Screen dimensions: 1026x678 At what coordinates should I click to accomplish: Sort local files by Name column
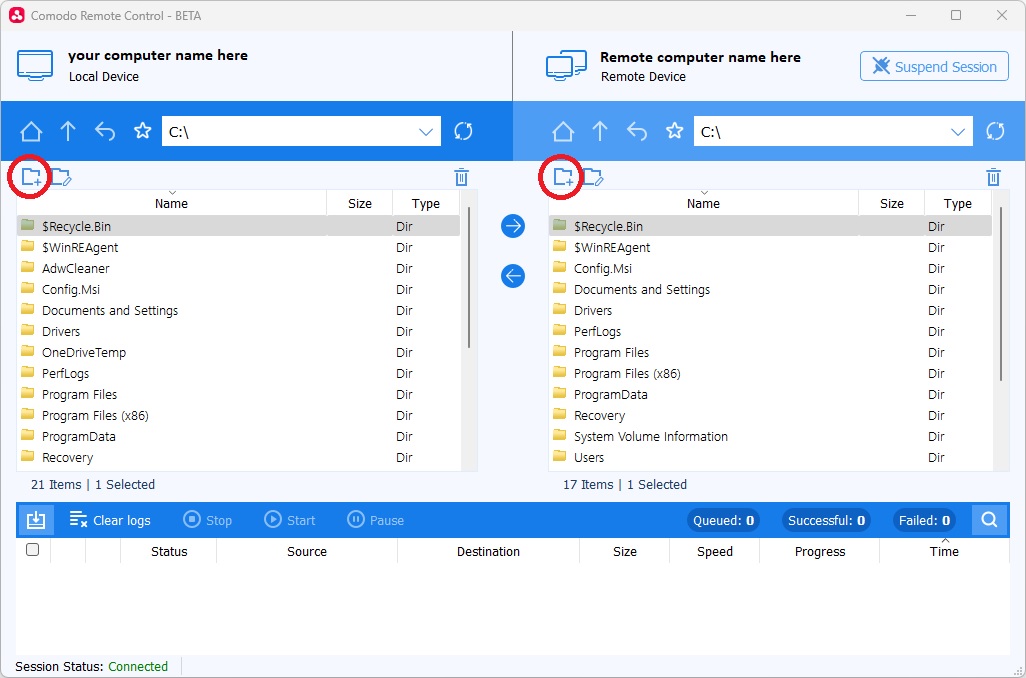(171, 203)
